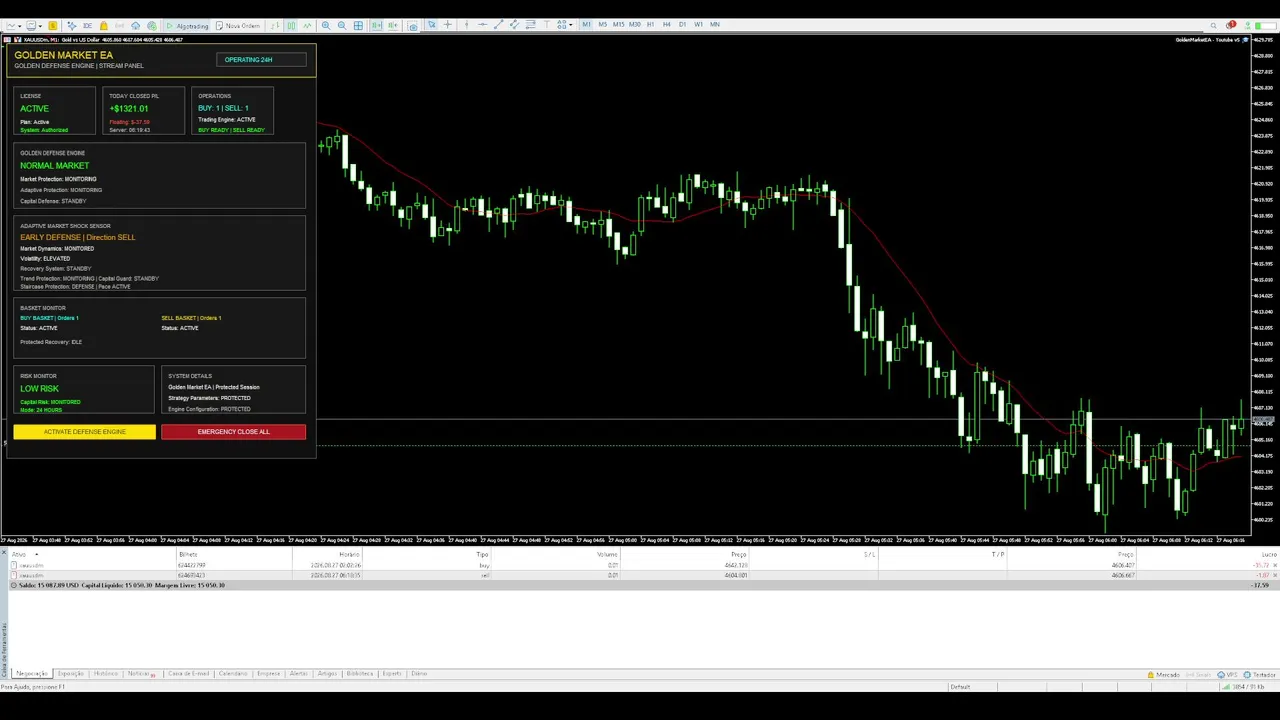Select the Fibonacci retracement tool
The image size is (1280, 720).
point(530,24)
